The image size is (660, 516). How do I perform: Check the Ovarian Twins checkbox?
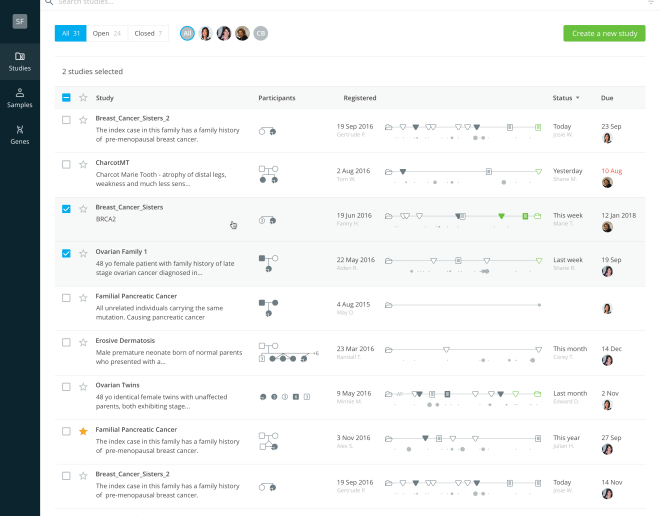(66, 387)
